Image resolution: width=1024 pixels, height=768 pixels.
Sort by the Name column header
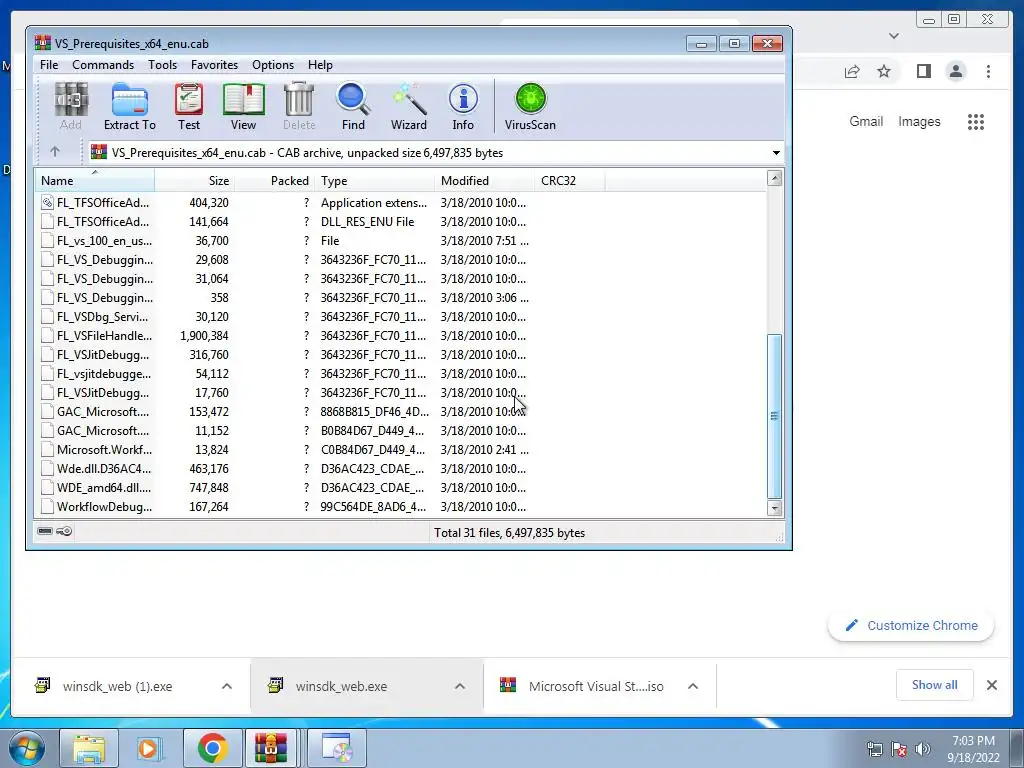95,181
